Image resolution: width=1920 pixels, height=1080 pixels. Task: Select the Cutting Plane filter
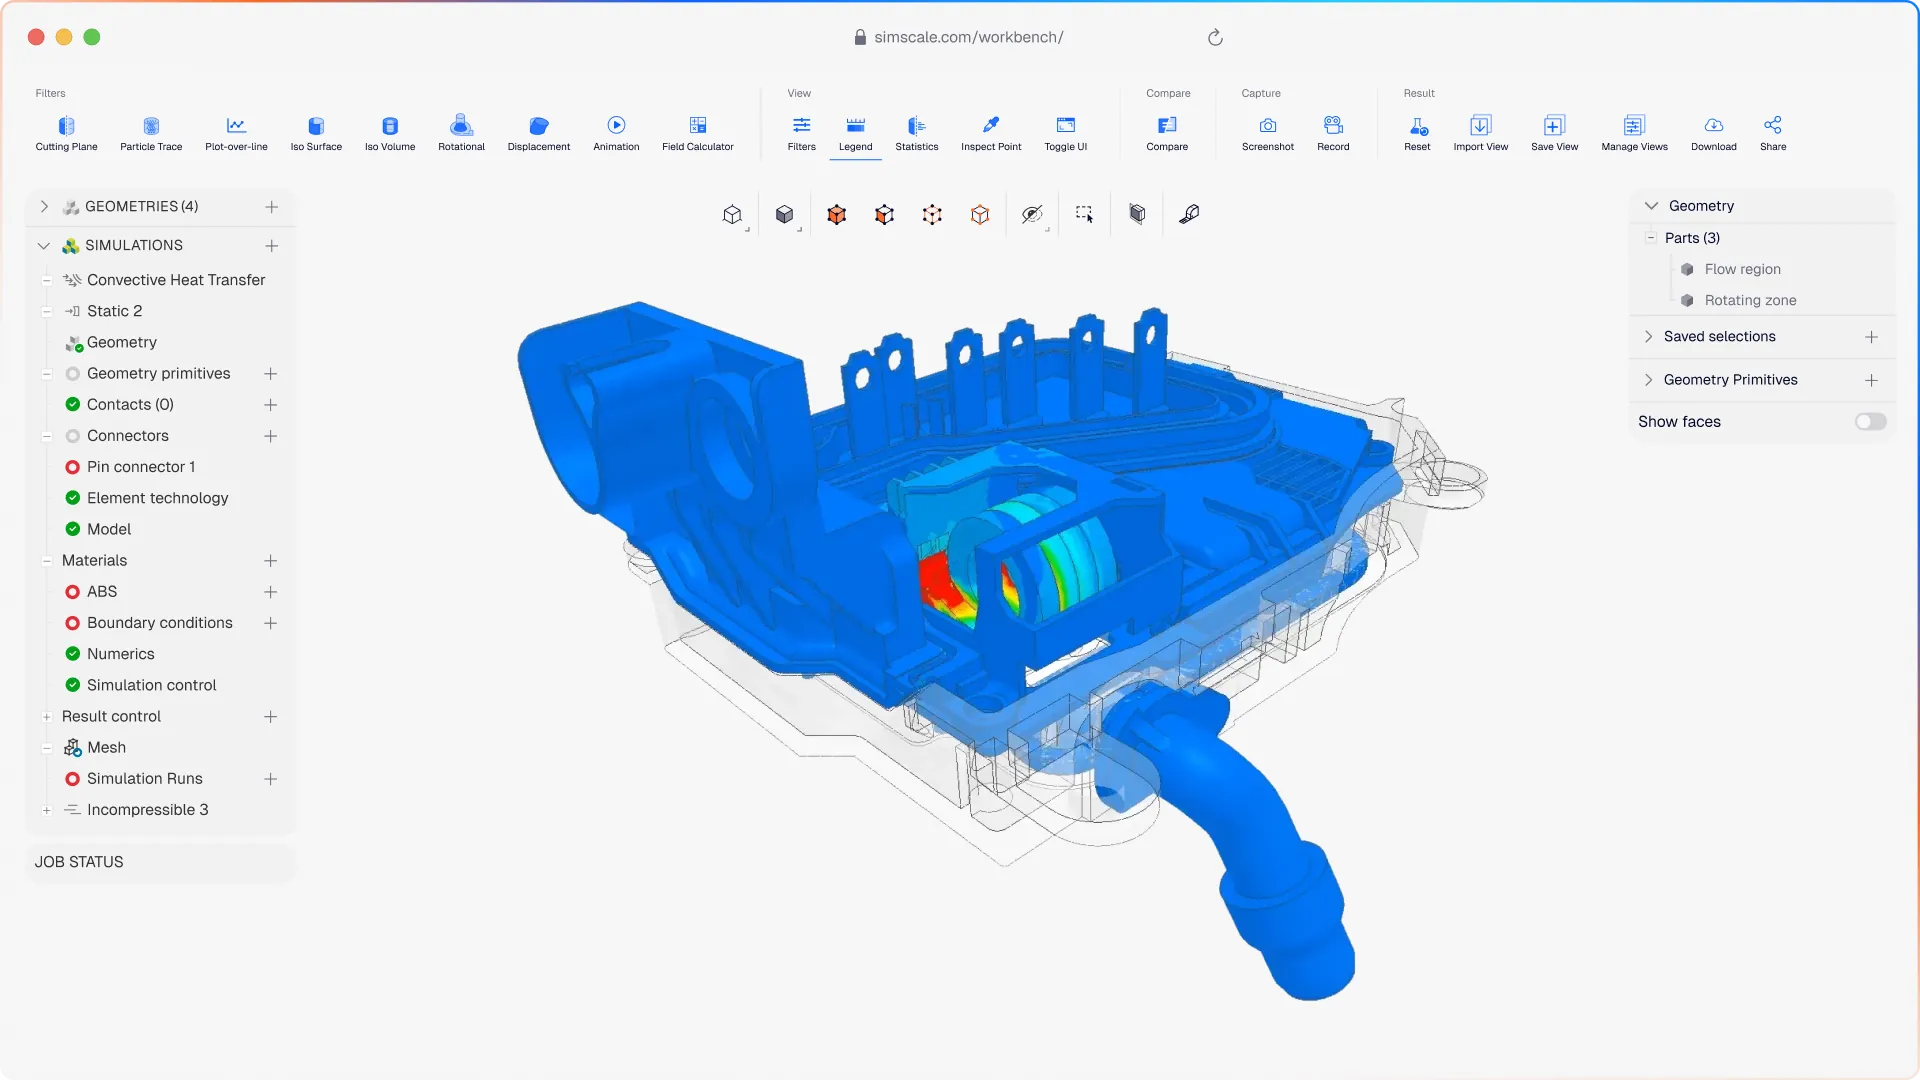(66, 133)
